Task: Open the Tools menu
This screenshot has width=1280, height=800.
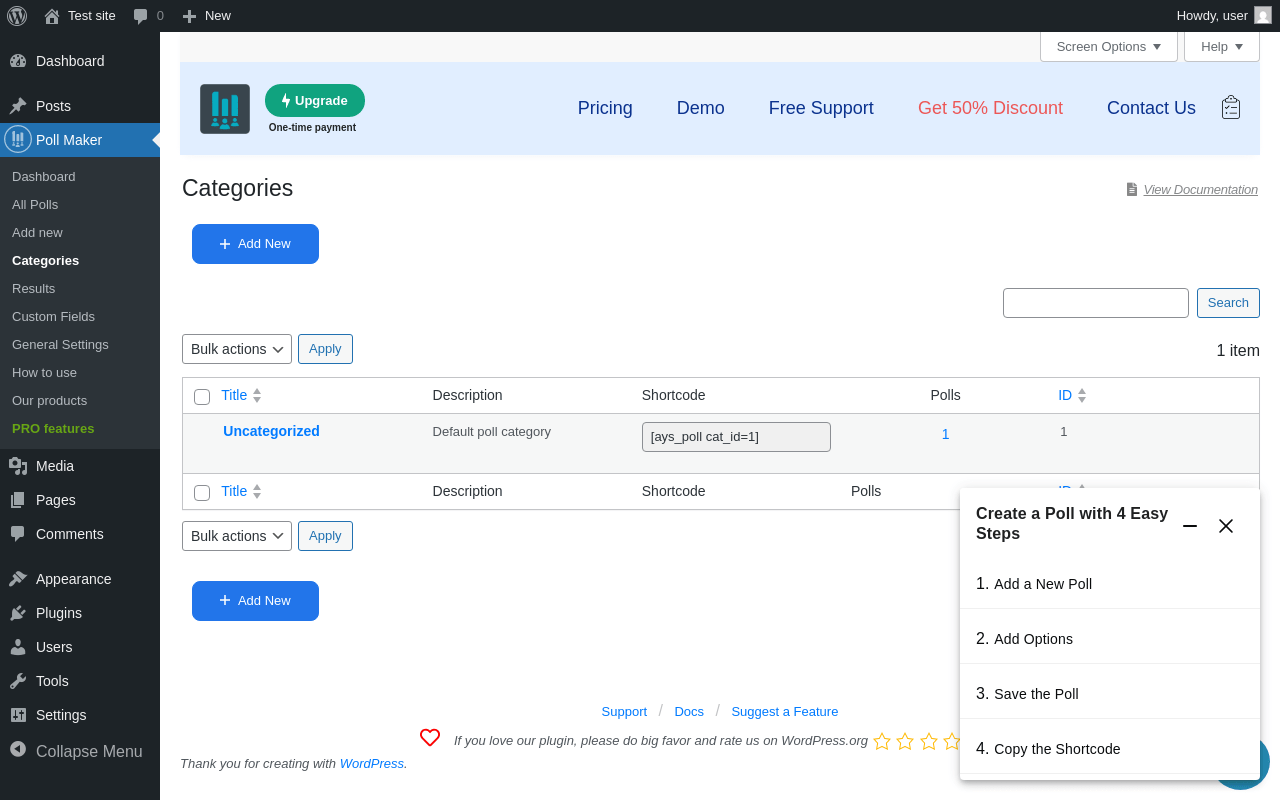Action: coord(80,681)
